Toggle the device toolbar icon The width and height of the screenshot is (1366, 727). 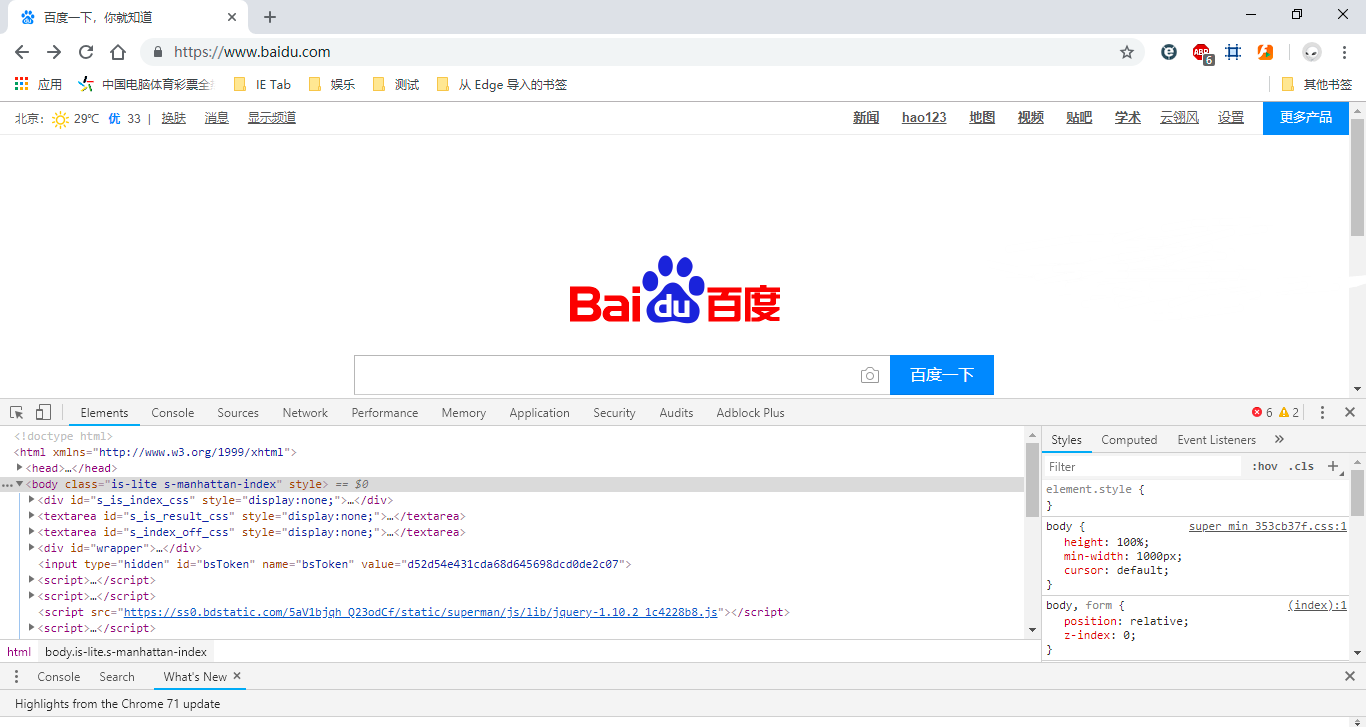pos(43,412)
